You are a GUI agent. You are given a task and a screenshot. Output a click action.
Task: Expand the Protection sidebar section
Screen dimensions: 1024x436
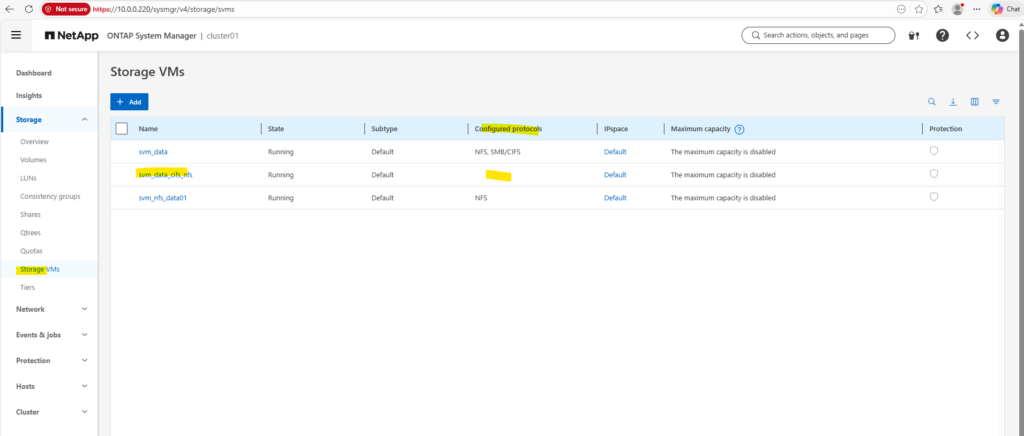tap(84, 360)
